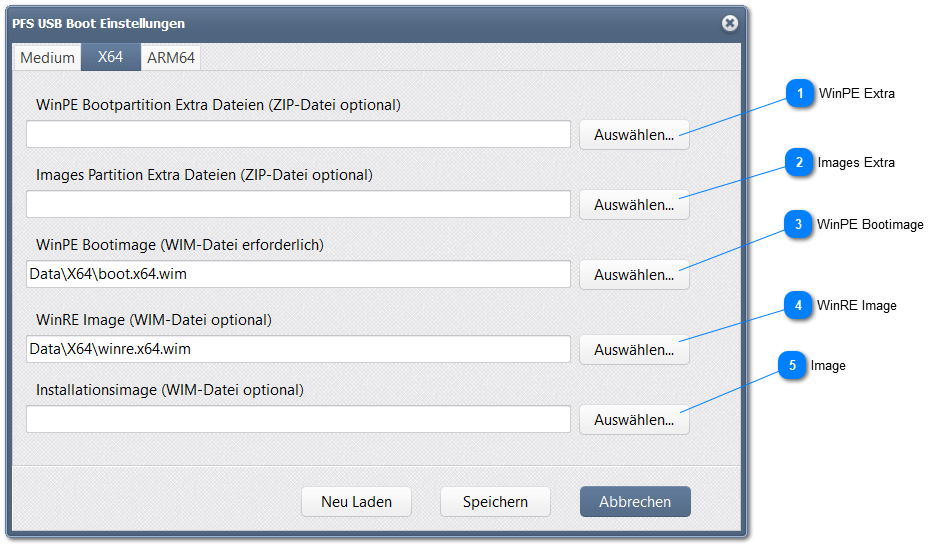The height and width of the screenshot is (547, 940).
Task: Click the Neu Laden button
Action: point(356,502)
